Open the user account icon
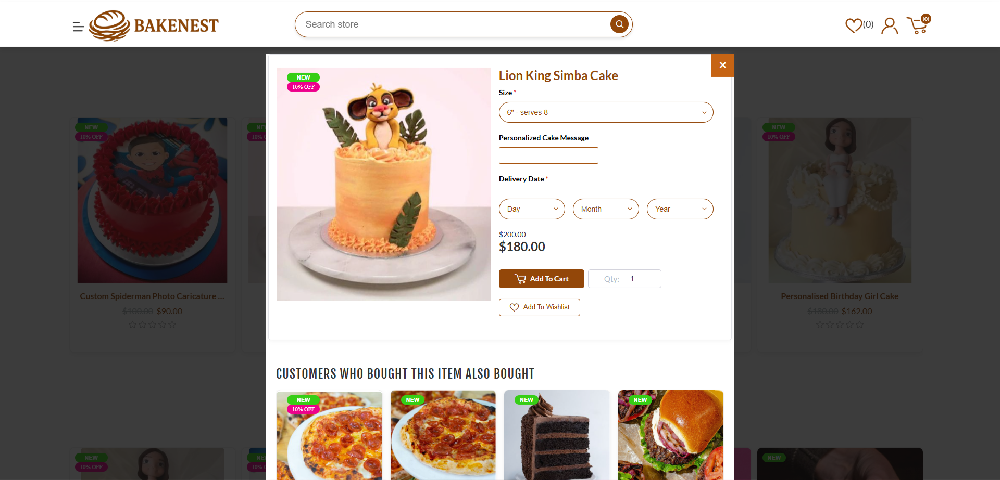The image size is (1000, 480). click(889, 25)
